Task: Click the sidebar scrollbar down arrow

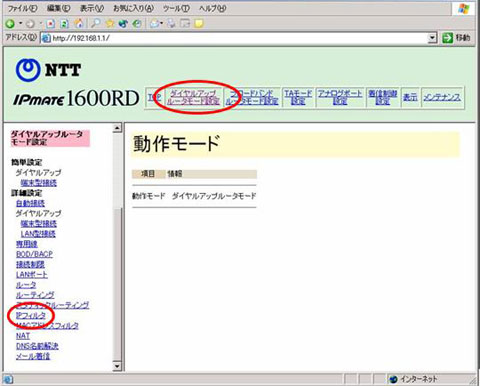Action: click(x=117, y=366)
